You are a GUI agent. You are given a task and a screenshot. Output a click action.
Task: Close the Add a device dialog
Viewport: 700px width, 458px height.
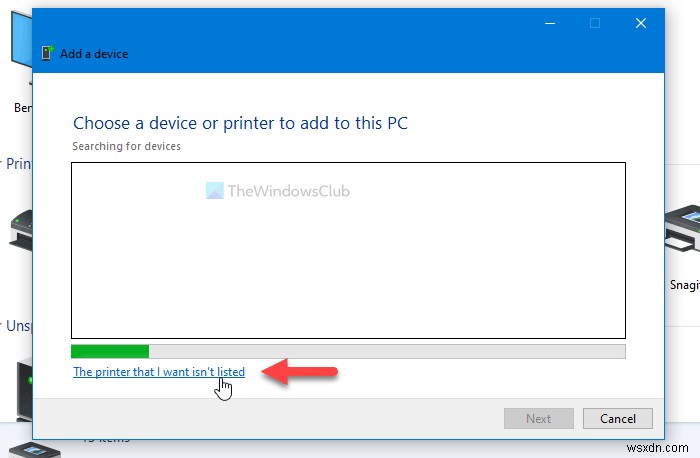pyautogui.click(x=641, y=21)
